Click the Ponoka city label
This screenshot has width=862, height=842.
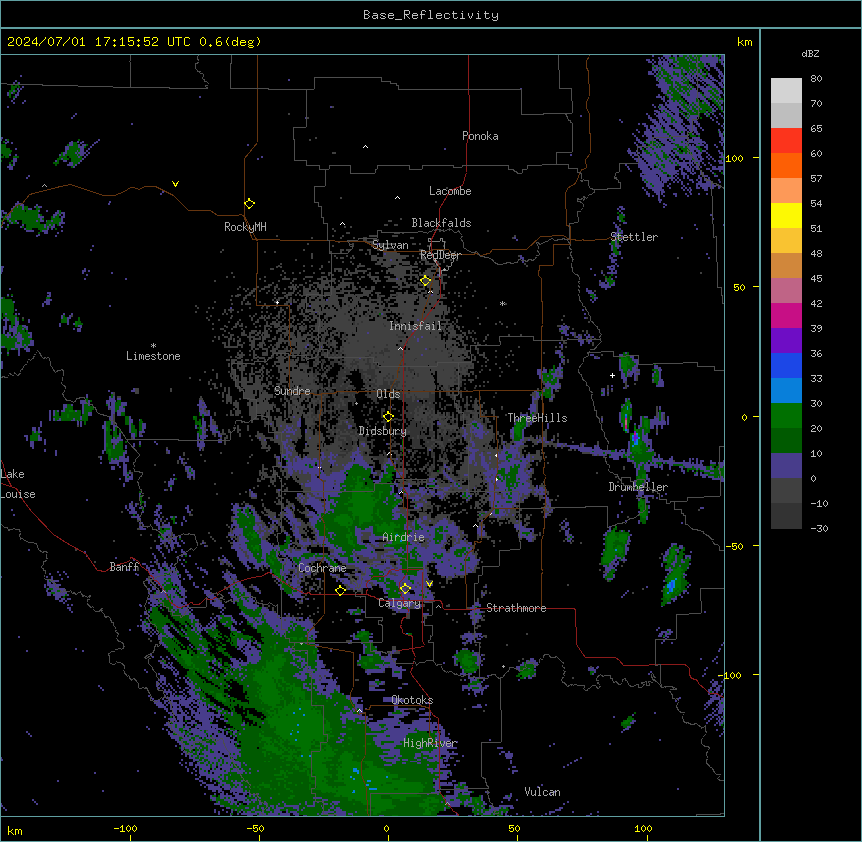(x=480, y=136)
